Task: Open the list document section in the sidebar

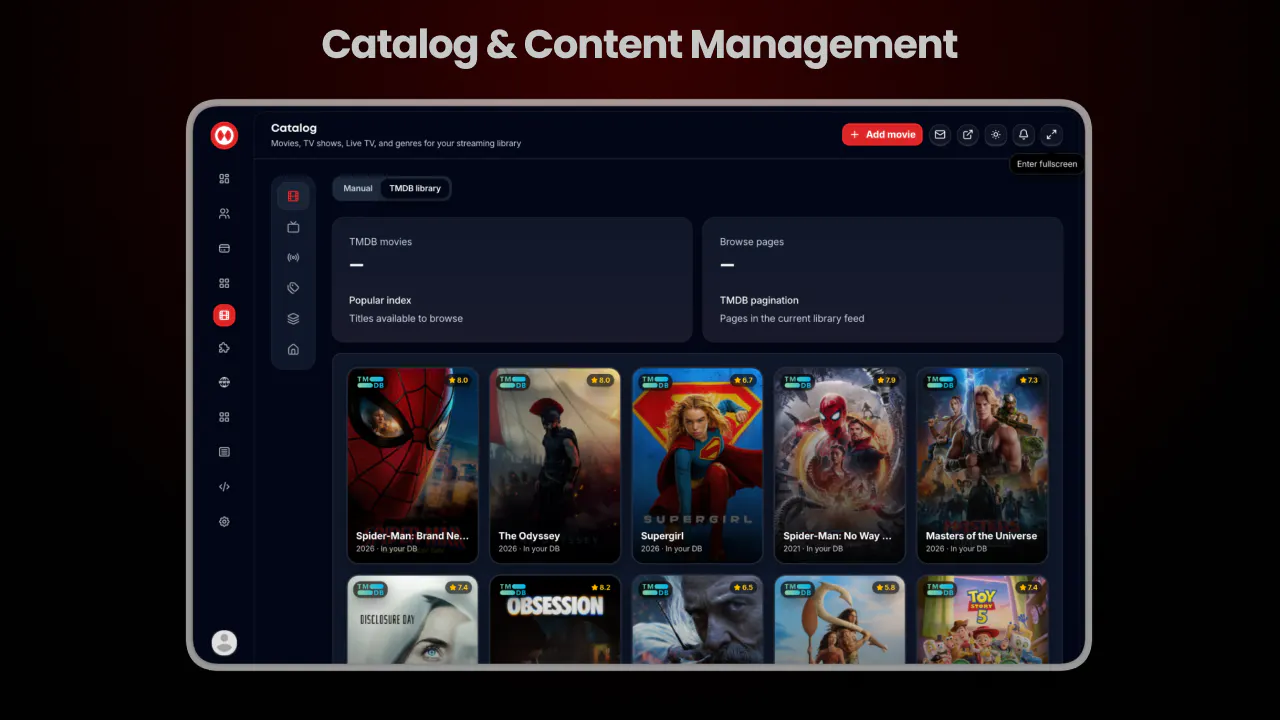Action: click(224, 452)
